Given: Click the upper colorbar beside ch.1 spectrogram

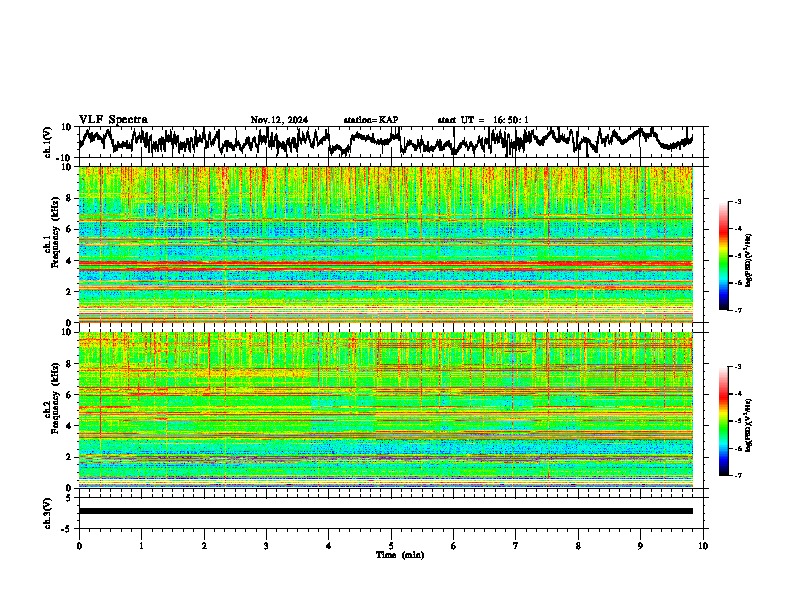Looking at the screenshot, I should [724, 256].
